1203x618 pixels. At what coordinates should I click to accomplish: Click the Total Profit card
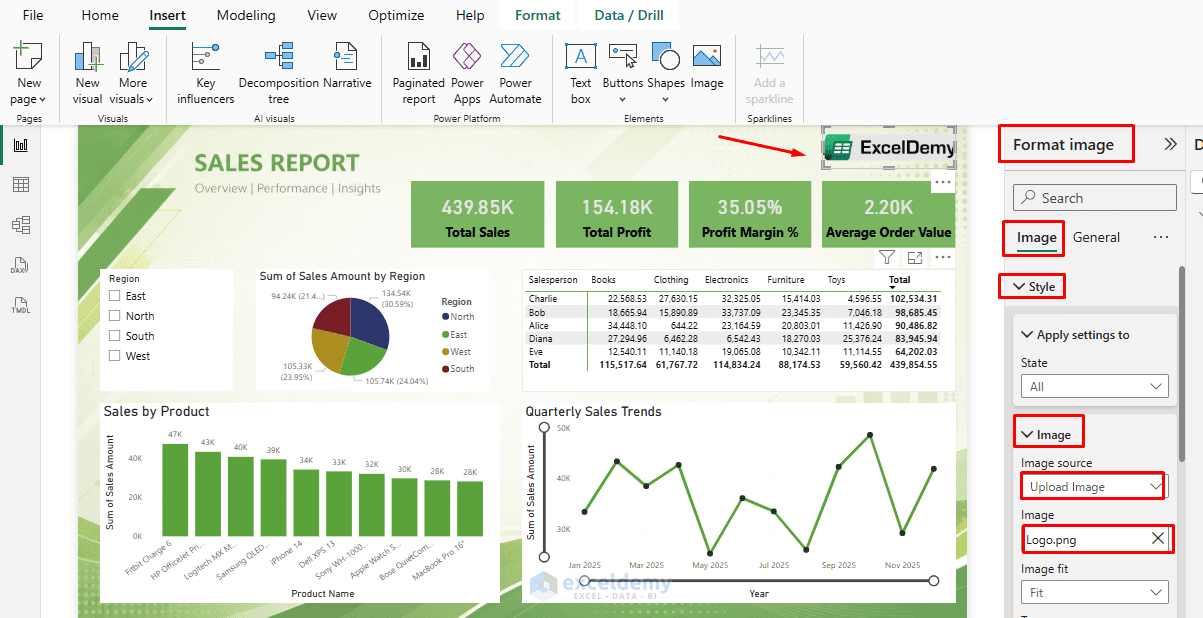click(x=617, y=214)
